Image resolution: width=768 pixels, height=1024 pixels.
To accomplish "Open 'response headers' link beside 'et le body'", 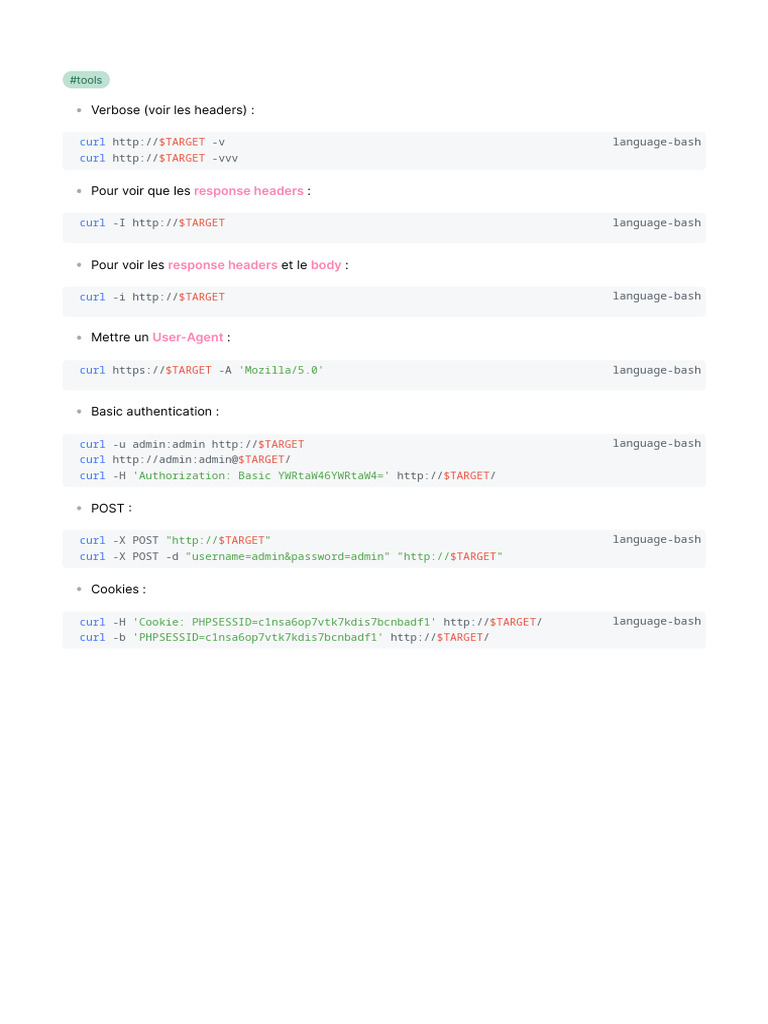I will (222, 265).
